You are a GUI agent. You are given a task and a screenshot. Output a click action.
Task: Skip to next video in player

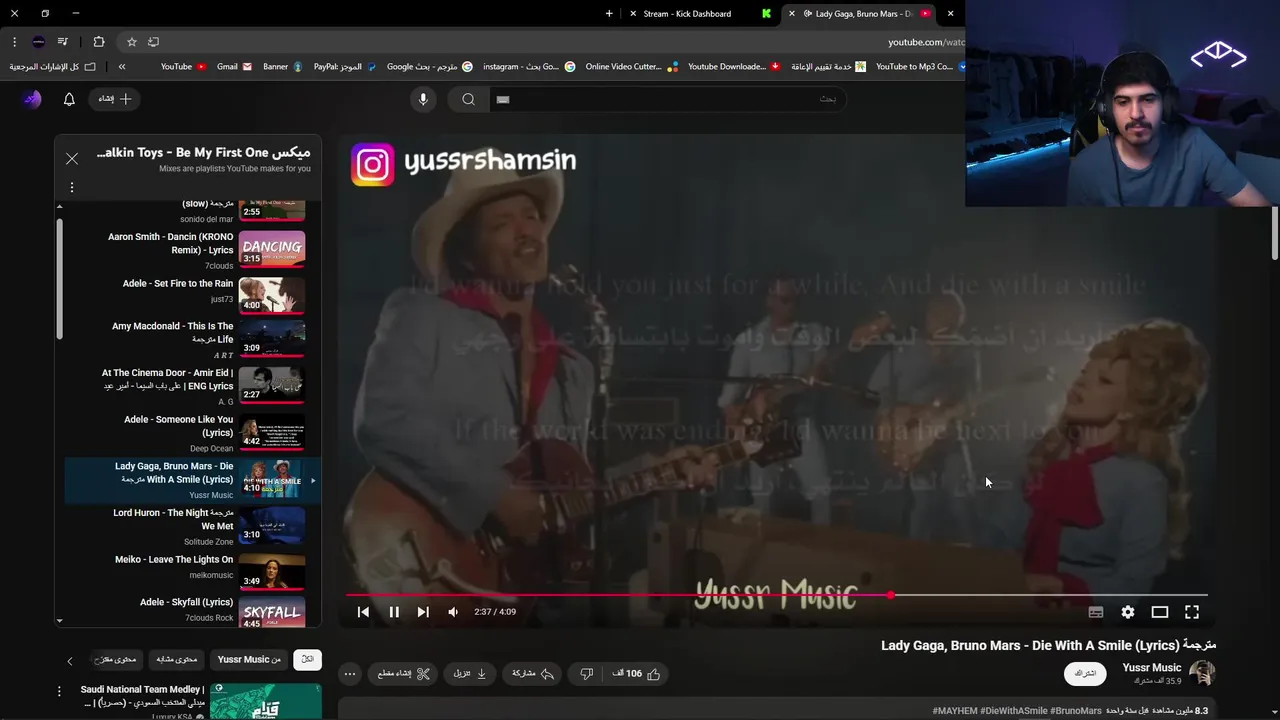423,612
